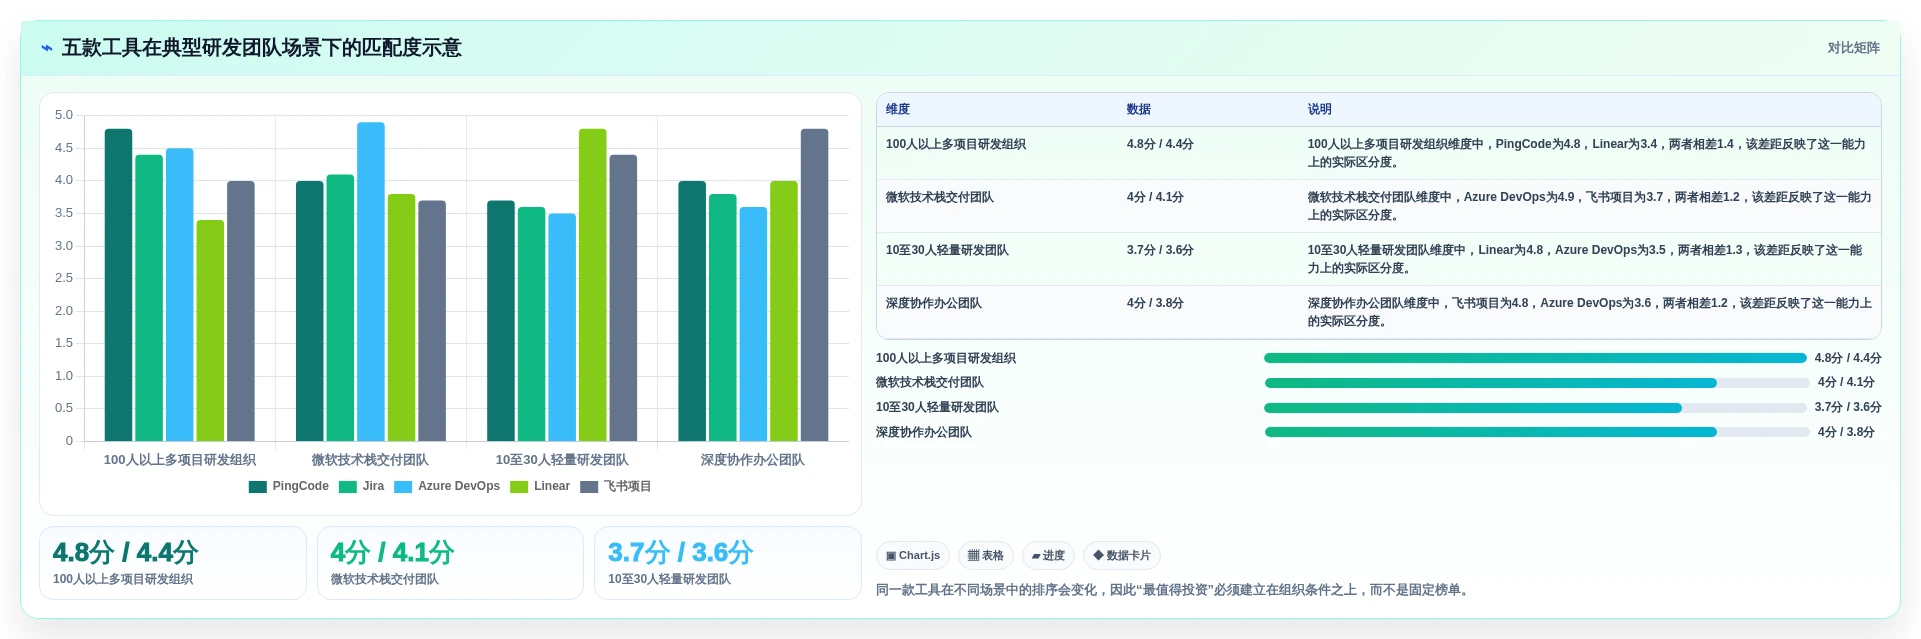The height and width of the screenshot is (639, 1921).
Task: Toggle 飞书项目 series via legend label
Action: 627,486
